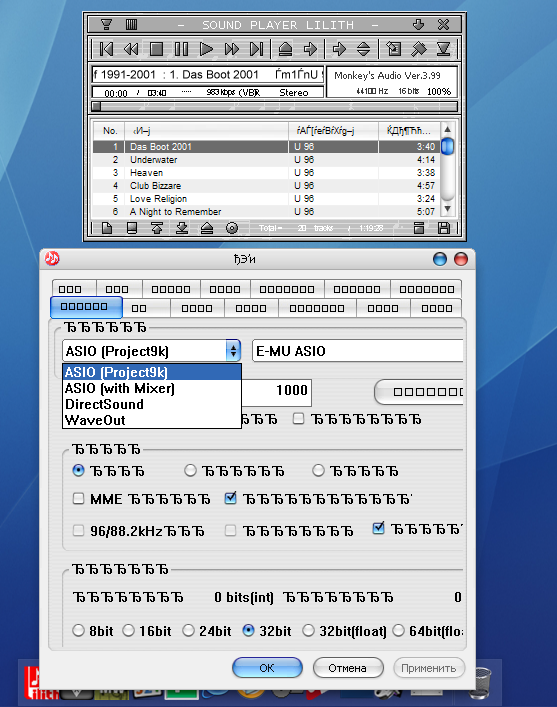Click the down-arrow tray icon in Lilith title bar
This screenshot has height=707, width=557.
[418, 24]
